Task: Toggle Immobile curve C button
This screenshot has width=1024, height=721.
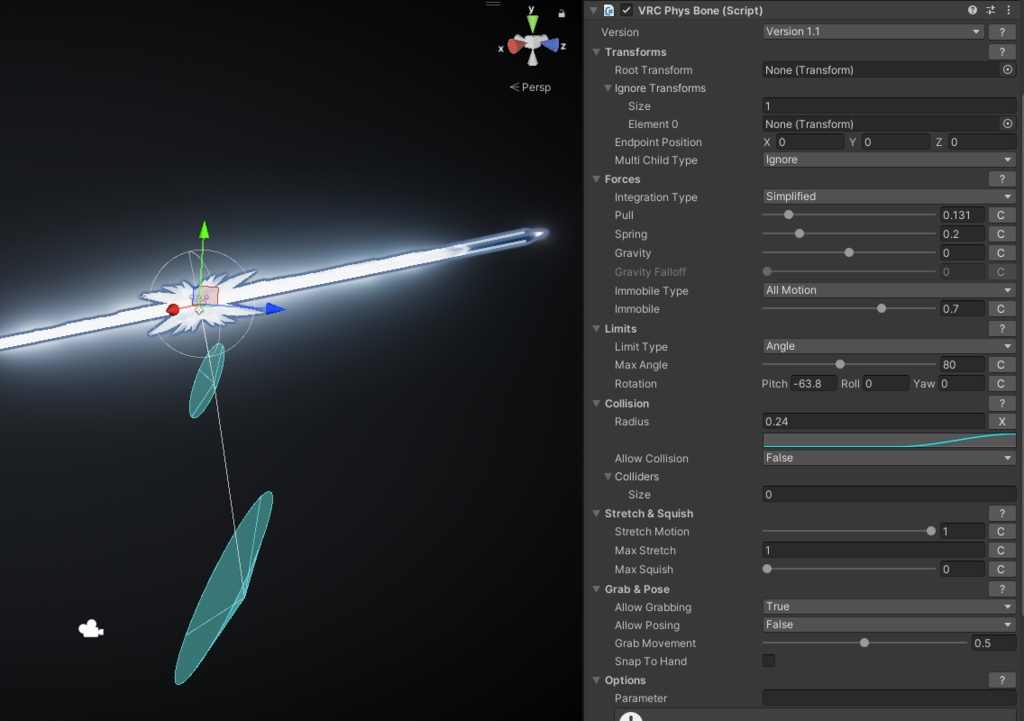Action: point(1000,309)
